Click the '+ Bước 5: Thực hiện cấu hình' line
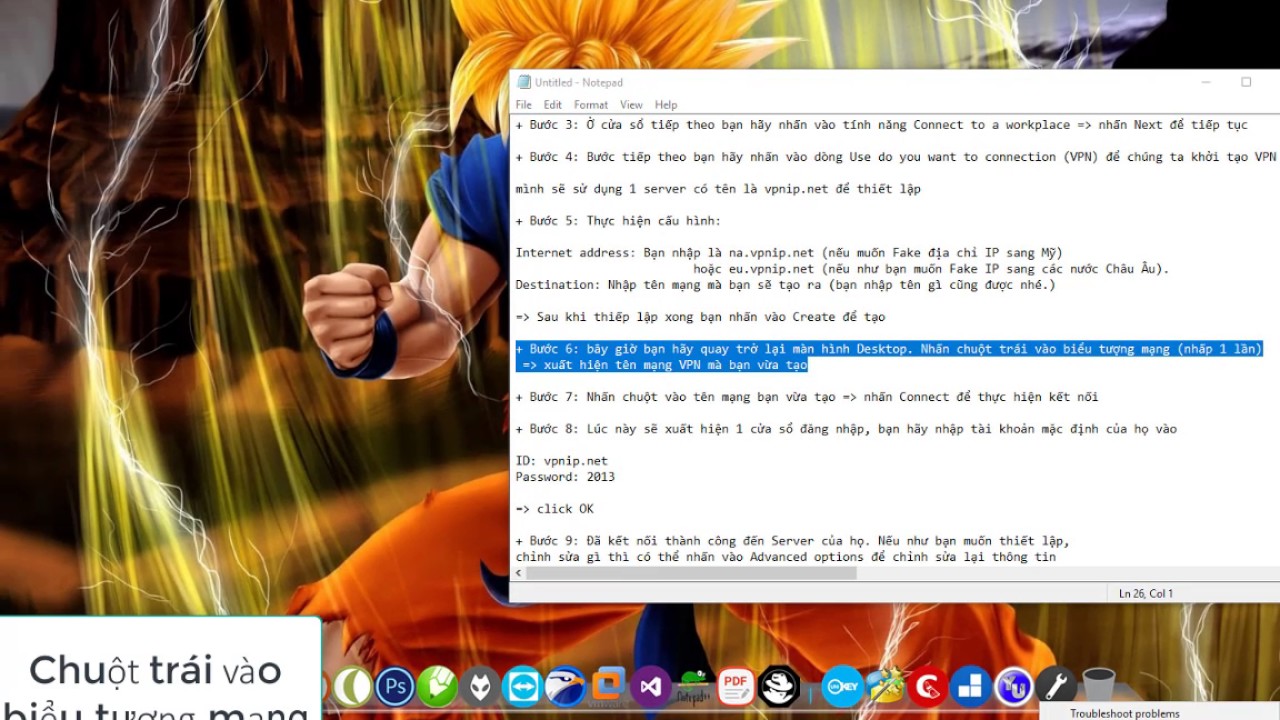Viewport: 1280px width, 720px height. point(618,221)
